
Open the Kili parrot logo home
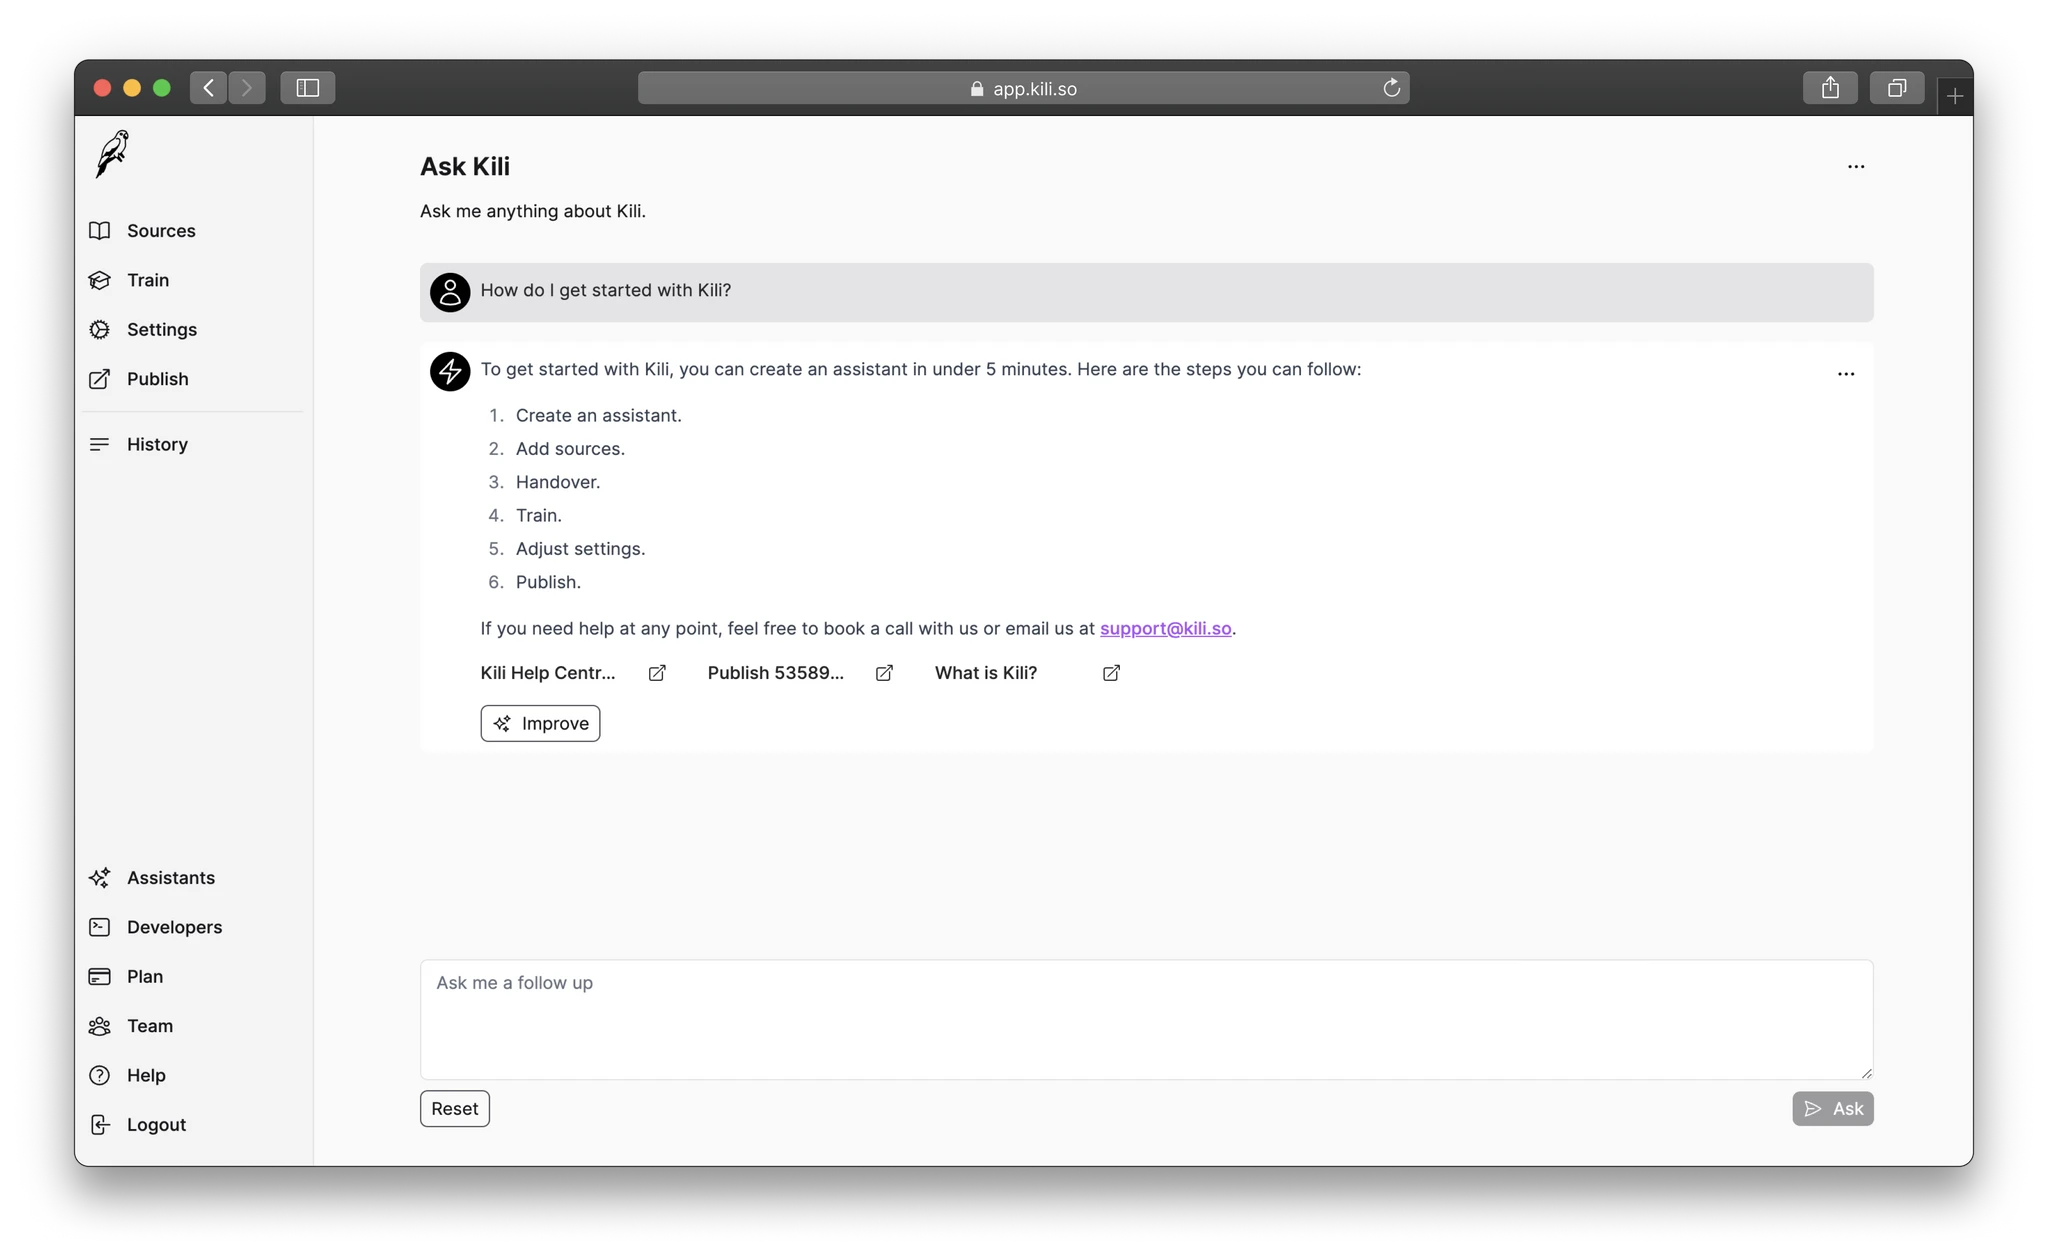point(113,154)
